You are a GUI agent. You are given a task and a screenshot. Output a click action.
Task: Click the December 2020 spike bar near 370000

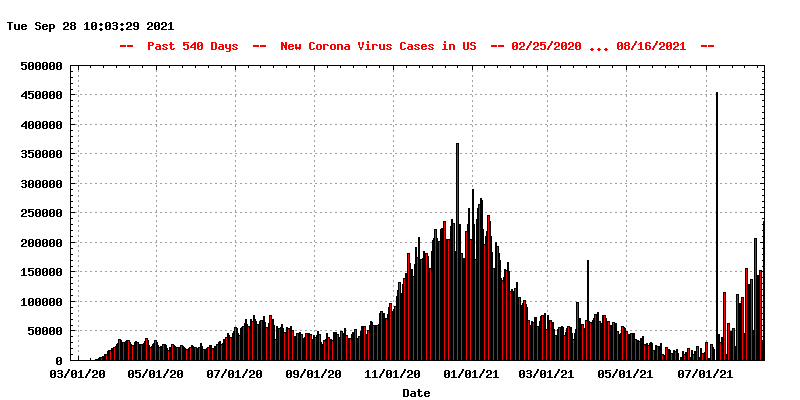[458, 252]
